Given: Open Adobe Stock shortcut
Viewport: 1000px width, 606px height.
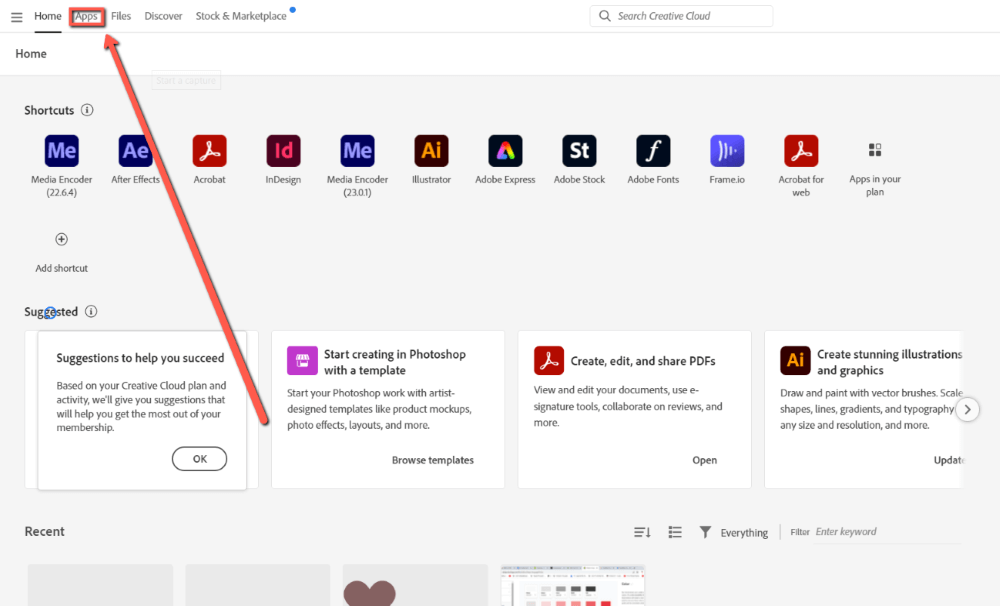Looking at the screenshot, I should (580, 151).
